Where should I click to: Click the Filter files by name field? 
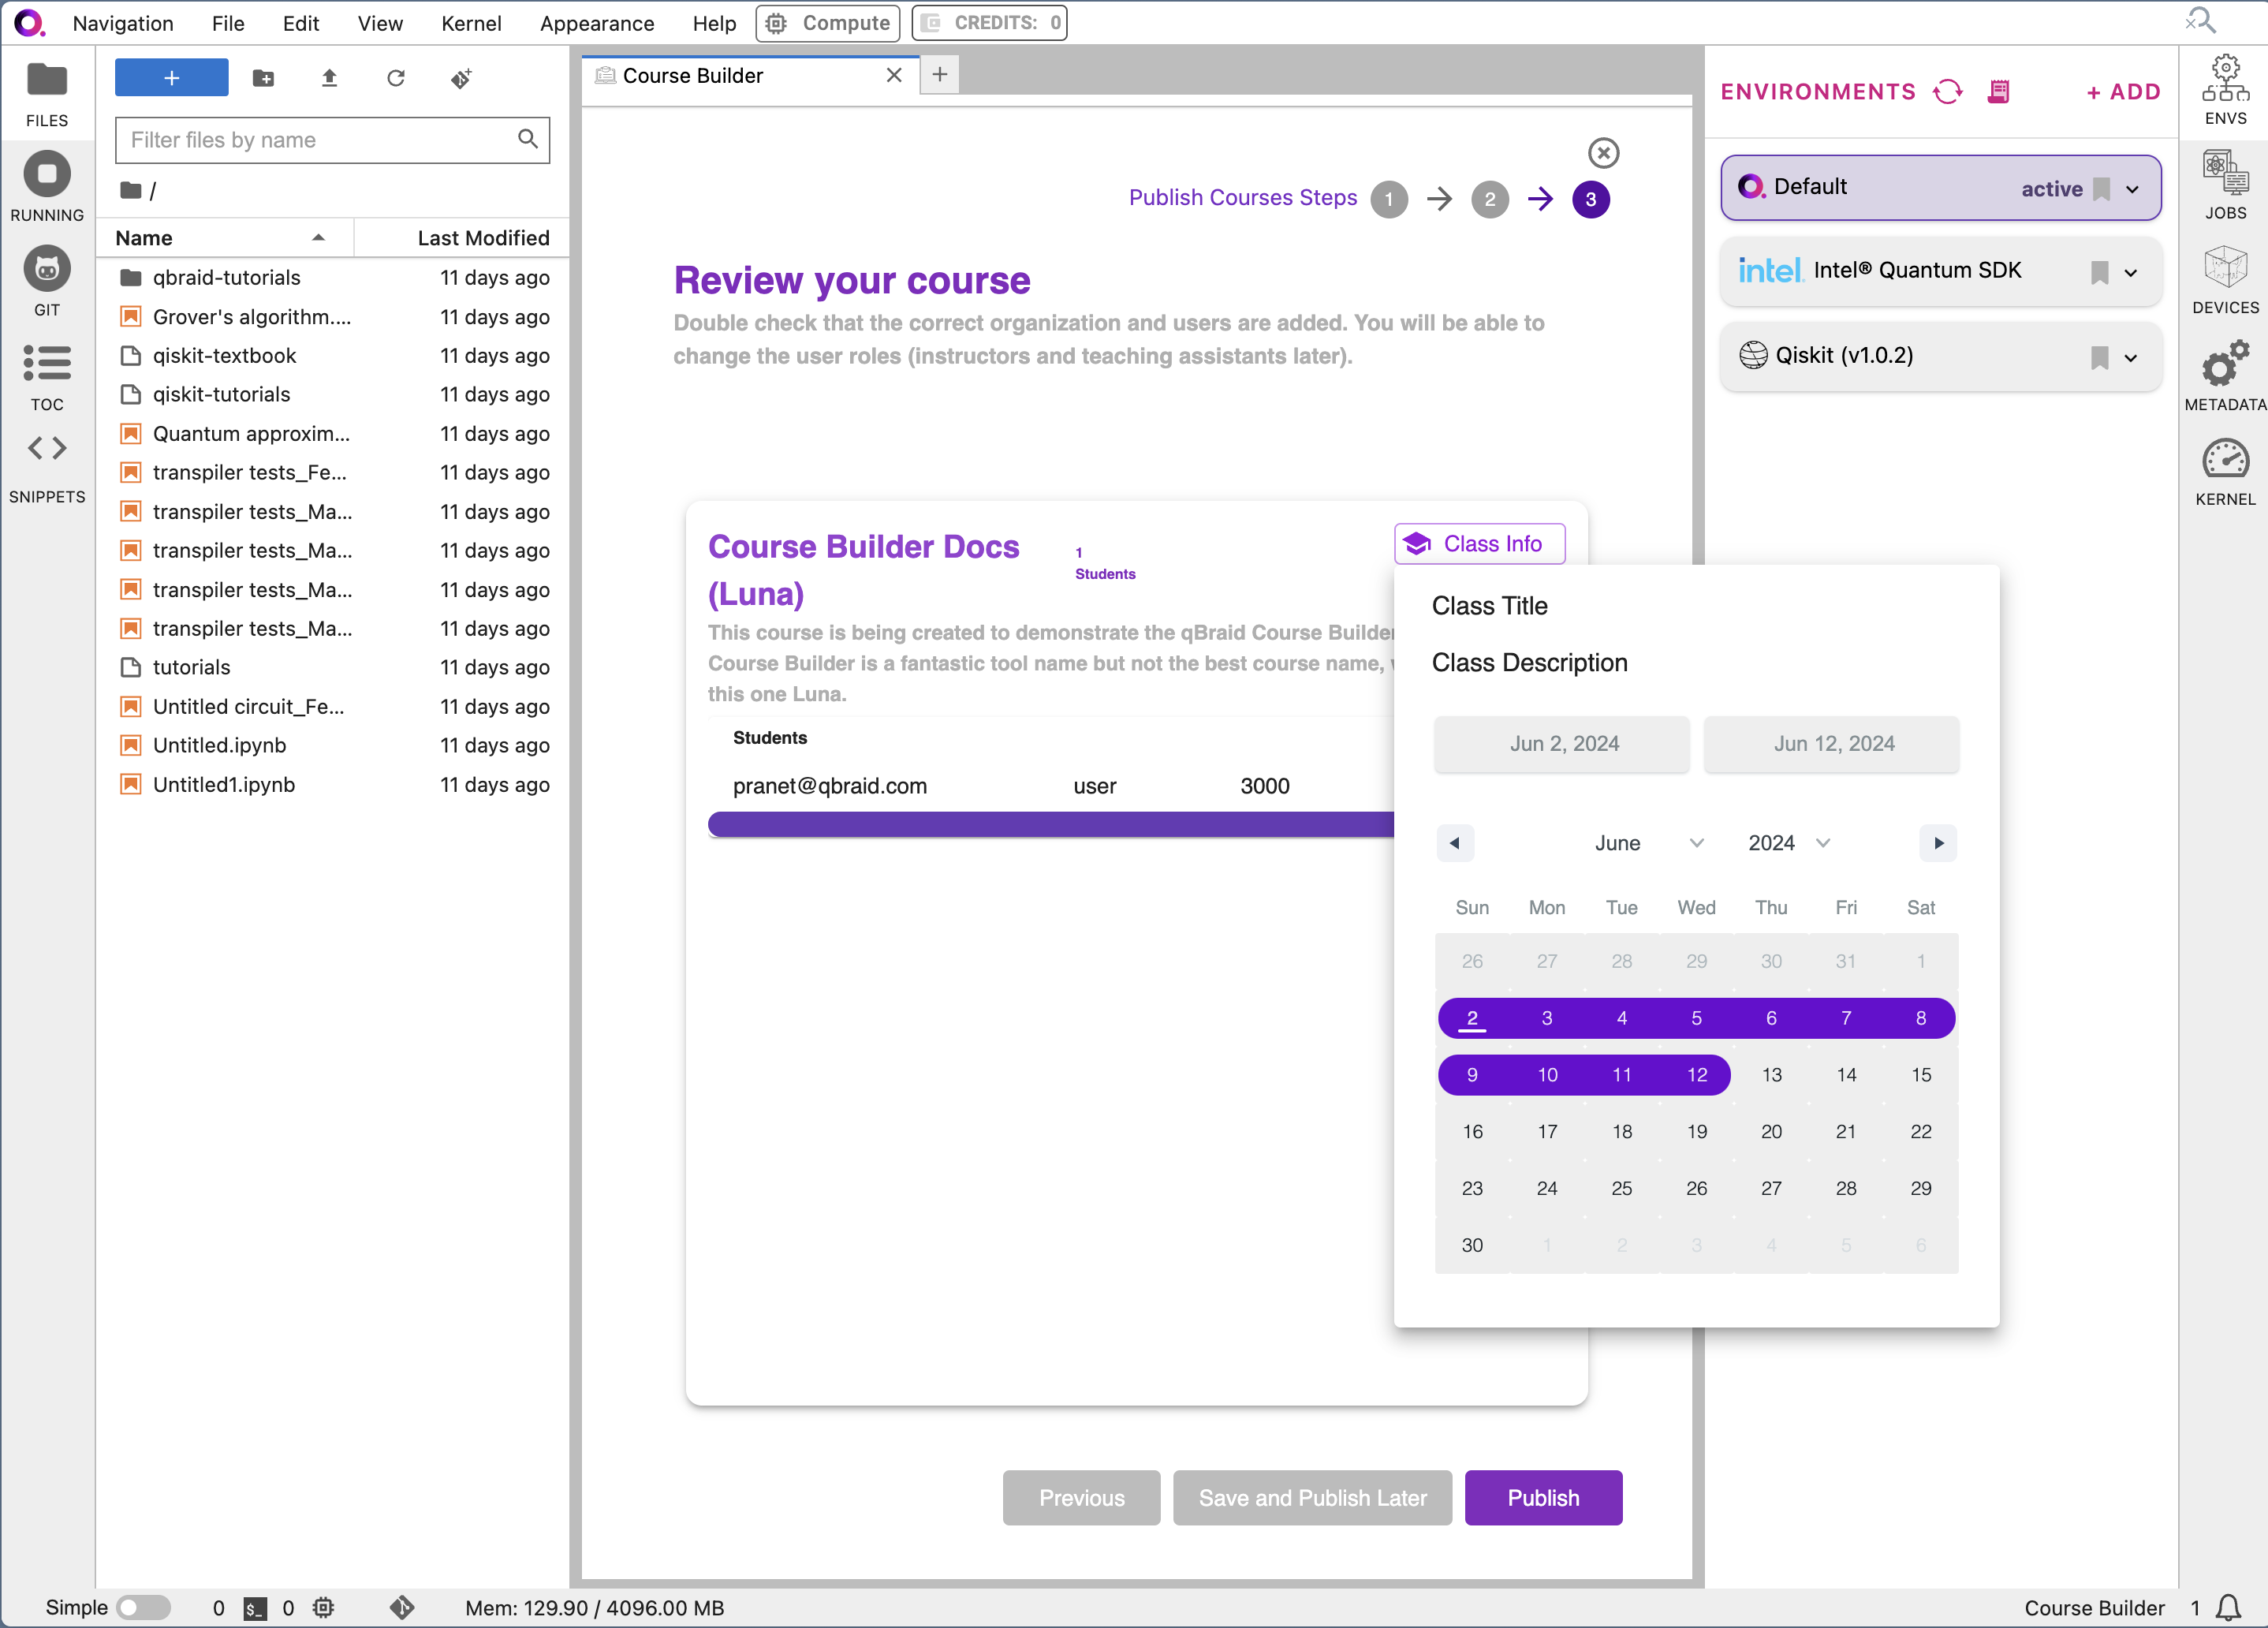tap(332, 140)
